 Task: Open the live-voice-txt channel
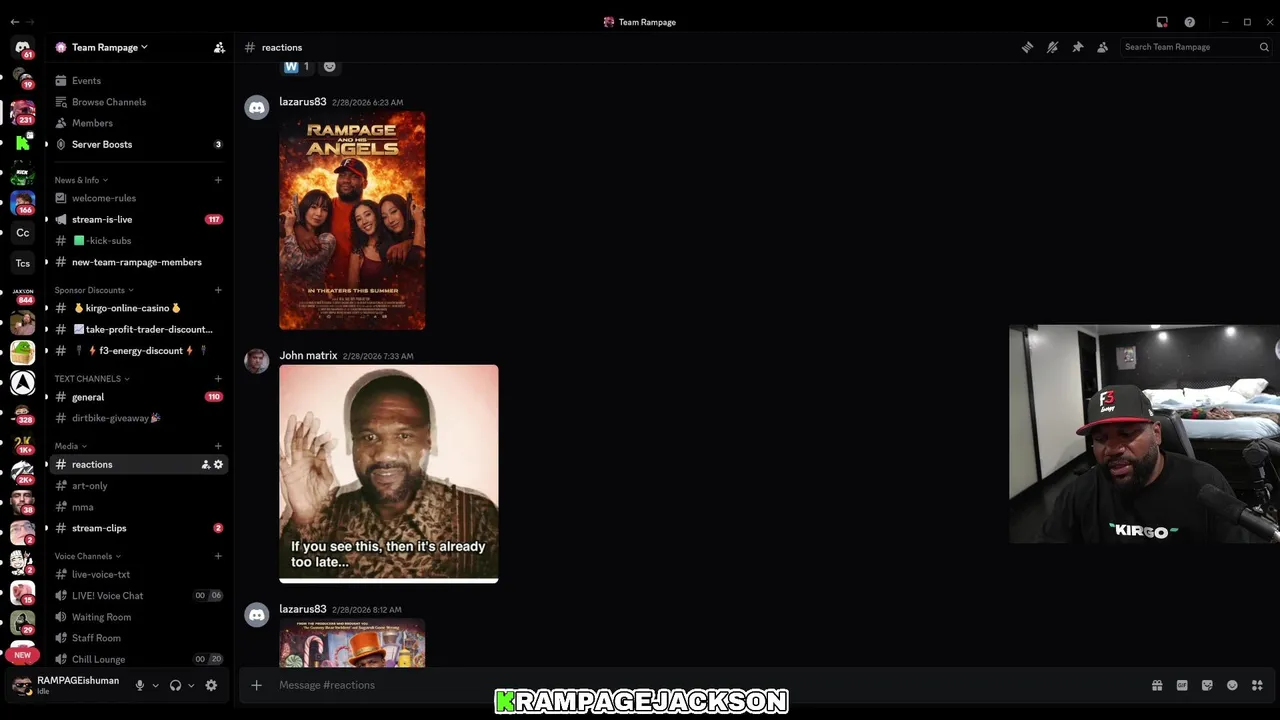(138, 574)
